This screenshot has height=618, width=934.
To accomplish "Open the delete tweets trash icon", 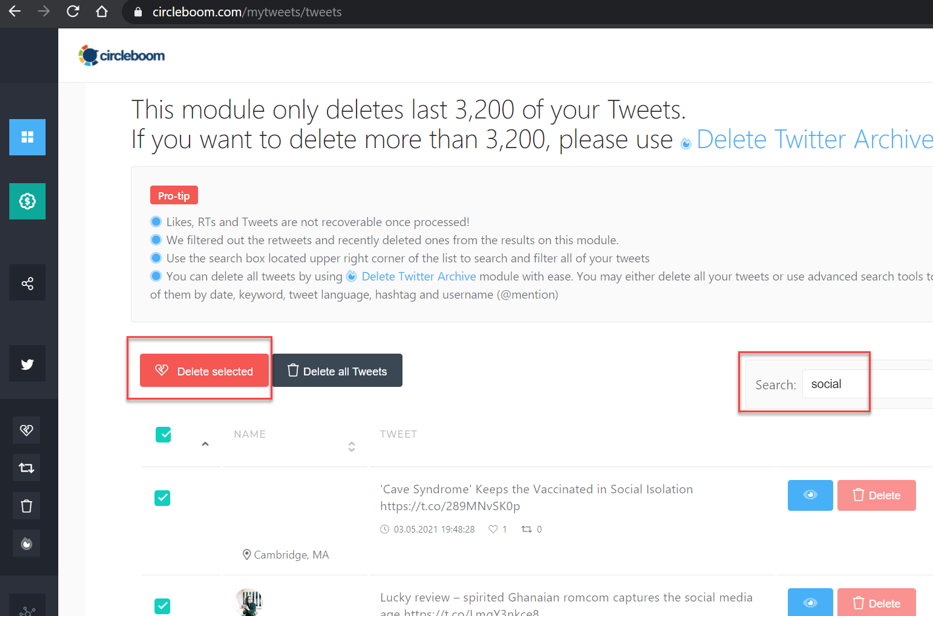I will [x=27, y=506].
